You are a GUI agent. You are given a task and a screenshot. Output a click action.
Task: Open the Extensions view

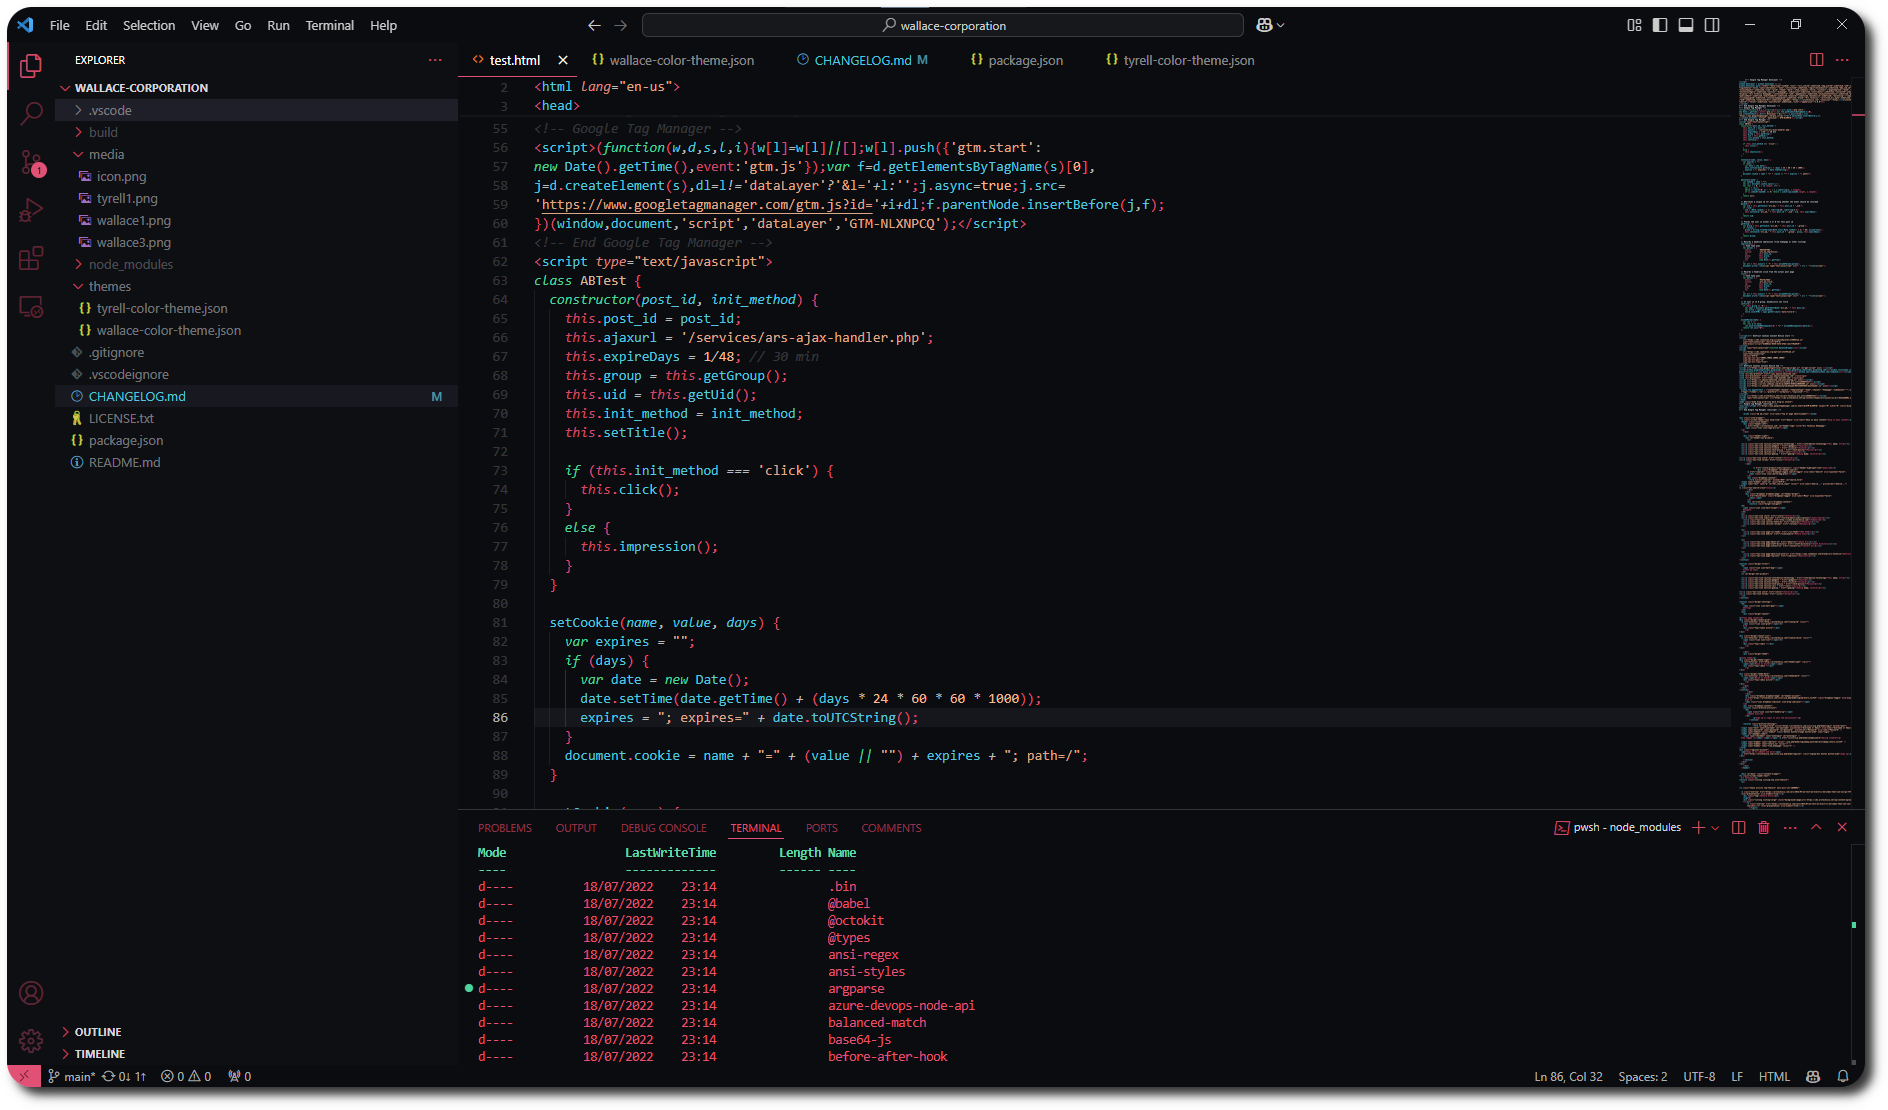pos(31,258)
